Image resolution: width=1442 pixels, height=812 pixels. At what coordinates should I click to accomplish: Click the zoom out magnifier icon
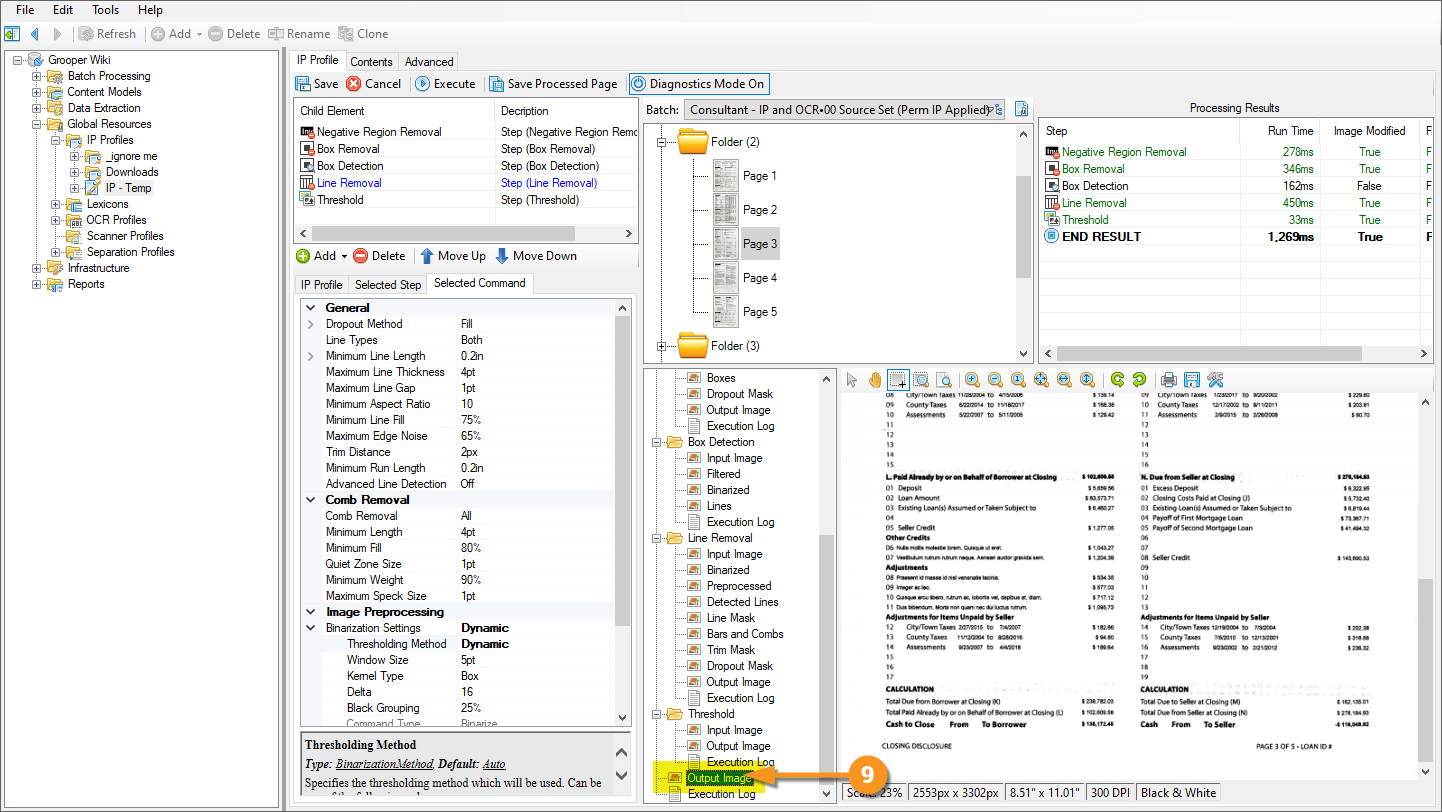pyautogui.click(x=995, y=380)
